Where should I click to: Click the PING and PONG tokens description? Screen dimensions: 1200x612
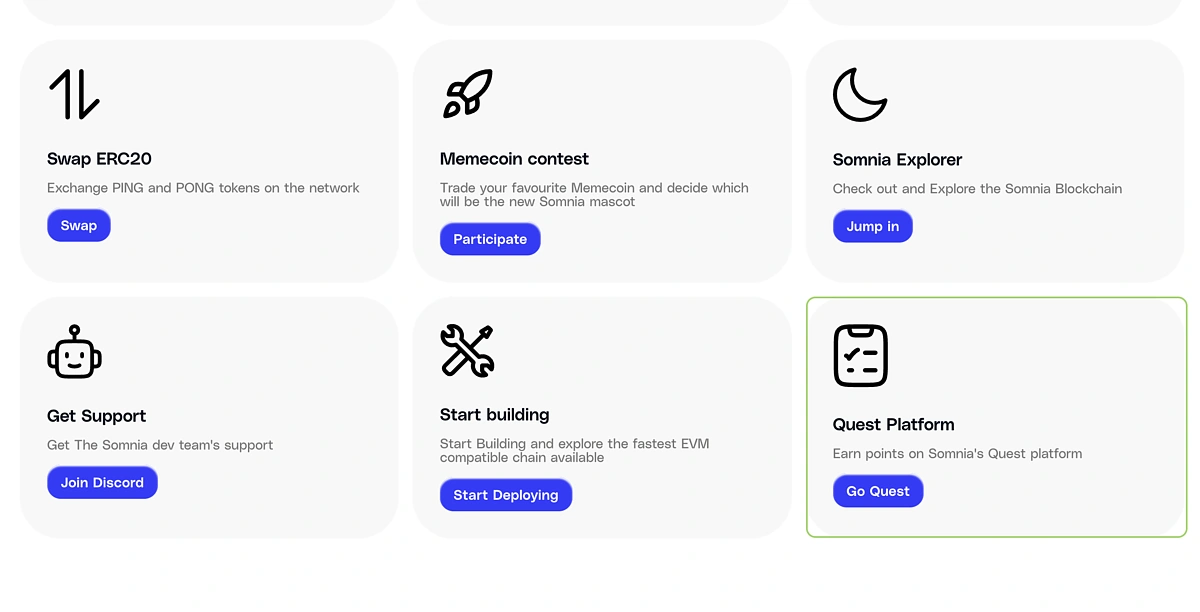tap(203, 188)
